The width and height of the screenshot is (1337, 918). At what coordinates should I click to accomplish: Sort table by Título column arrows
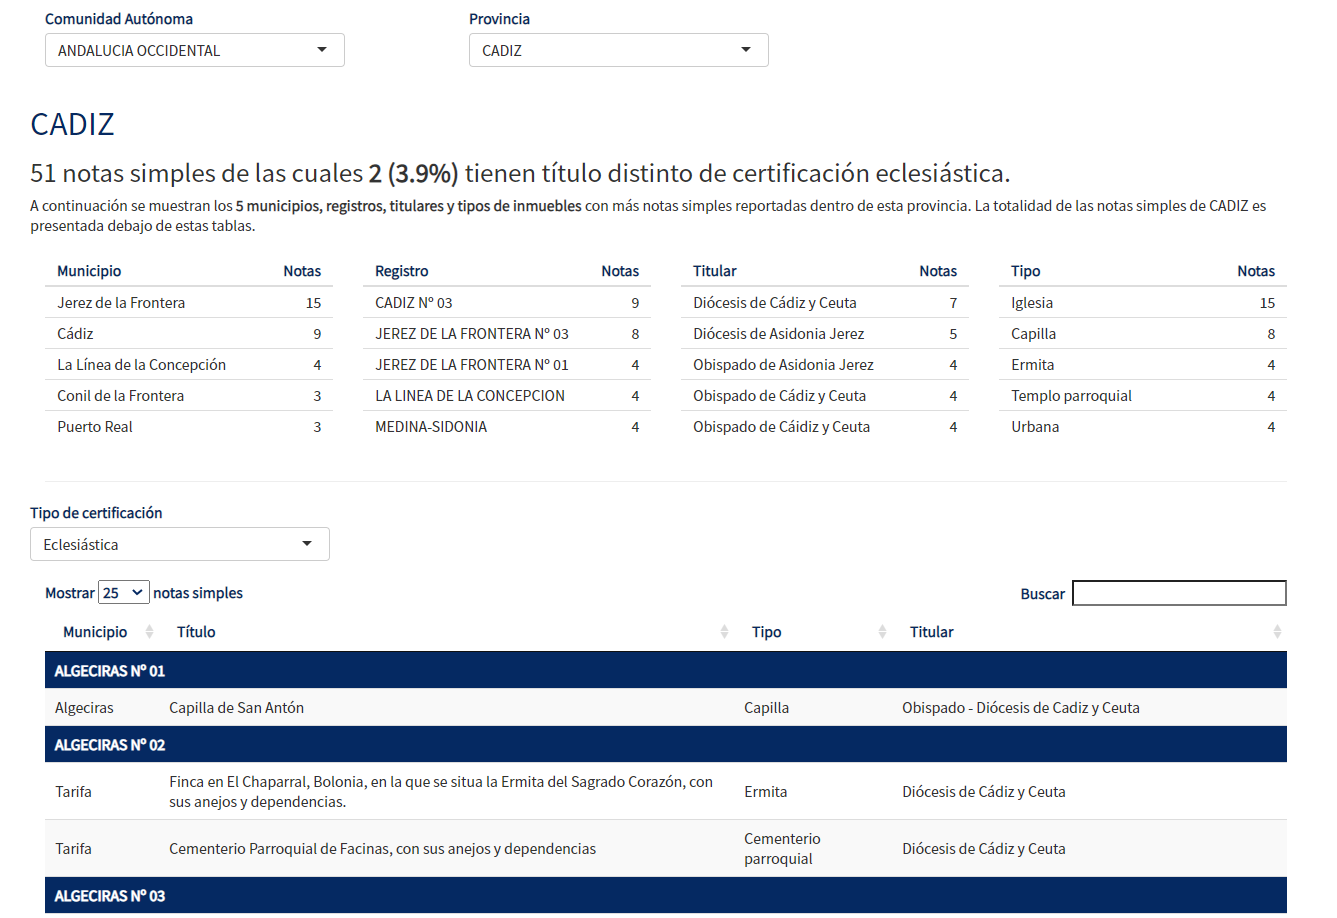(724, 632)
